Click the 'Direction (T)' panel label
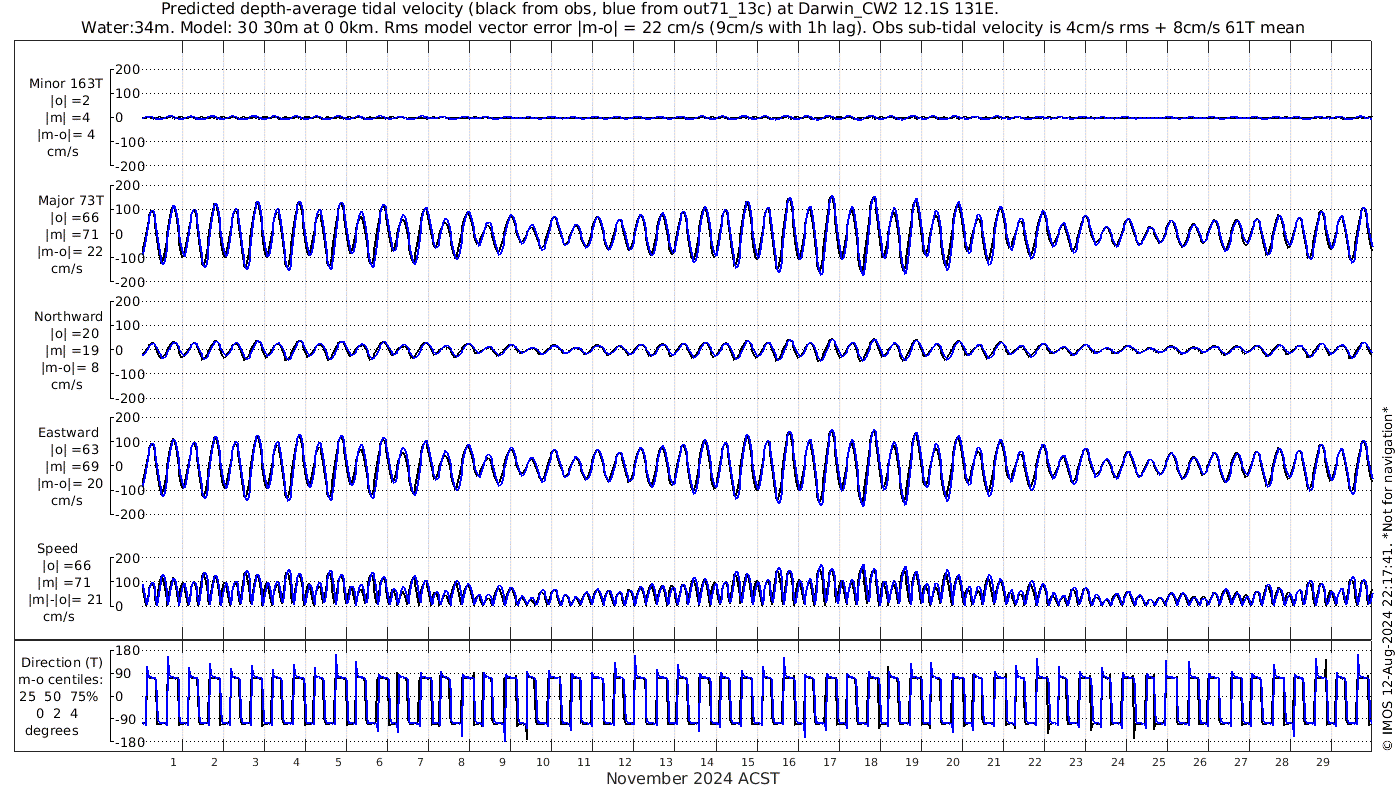The width and height of the screenshot is (1400, 800). (x=62, y=662)
